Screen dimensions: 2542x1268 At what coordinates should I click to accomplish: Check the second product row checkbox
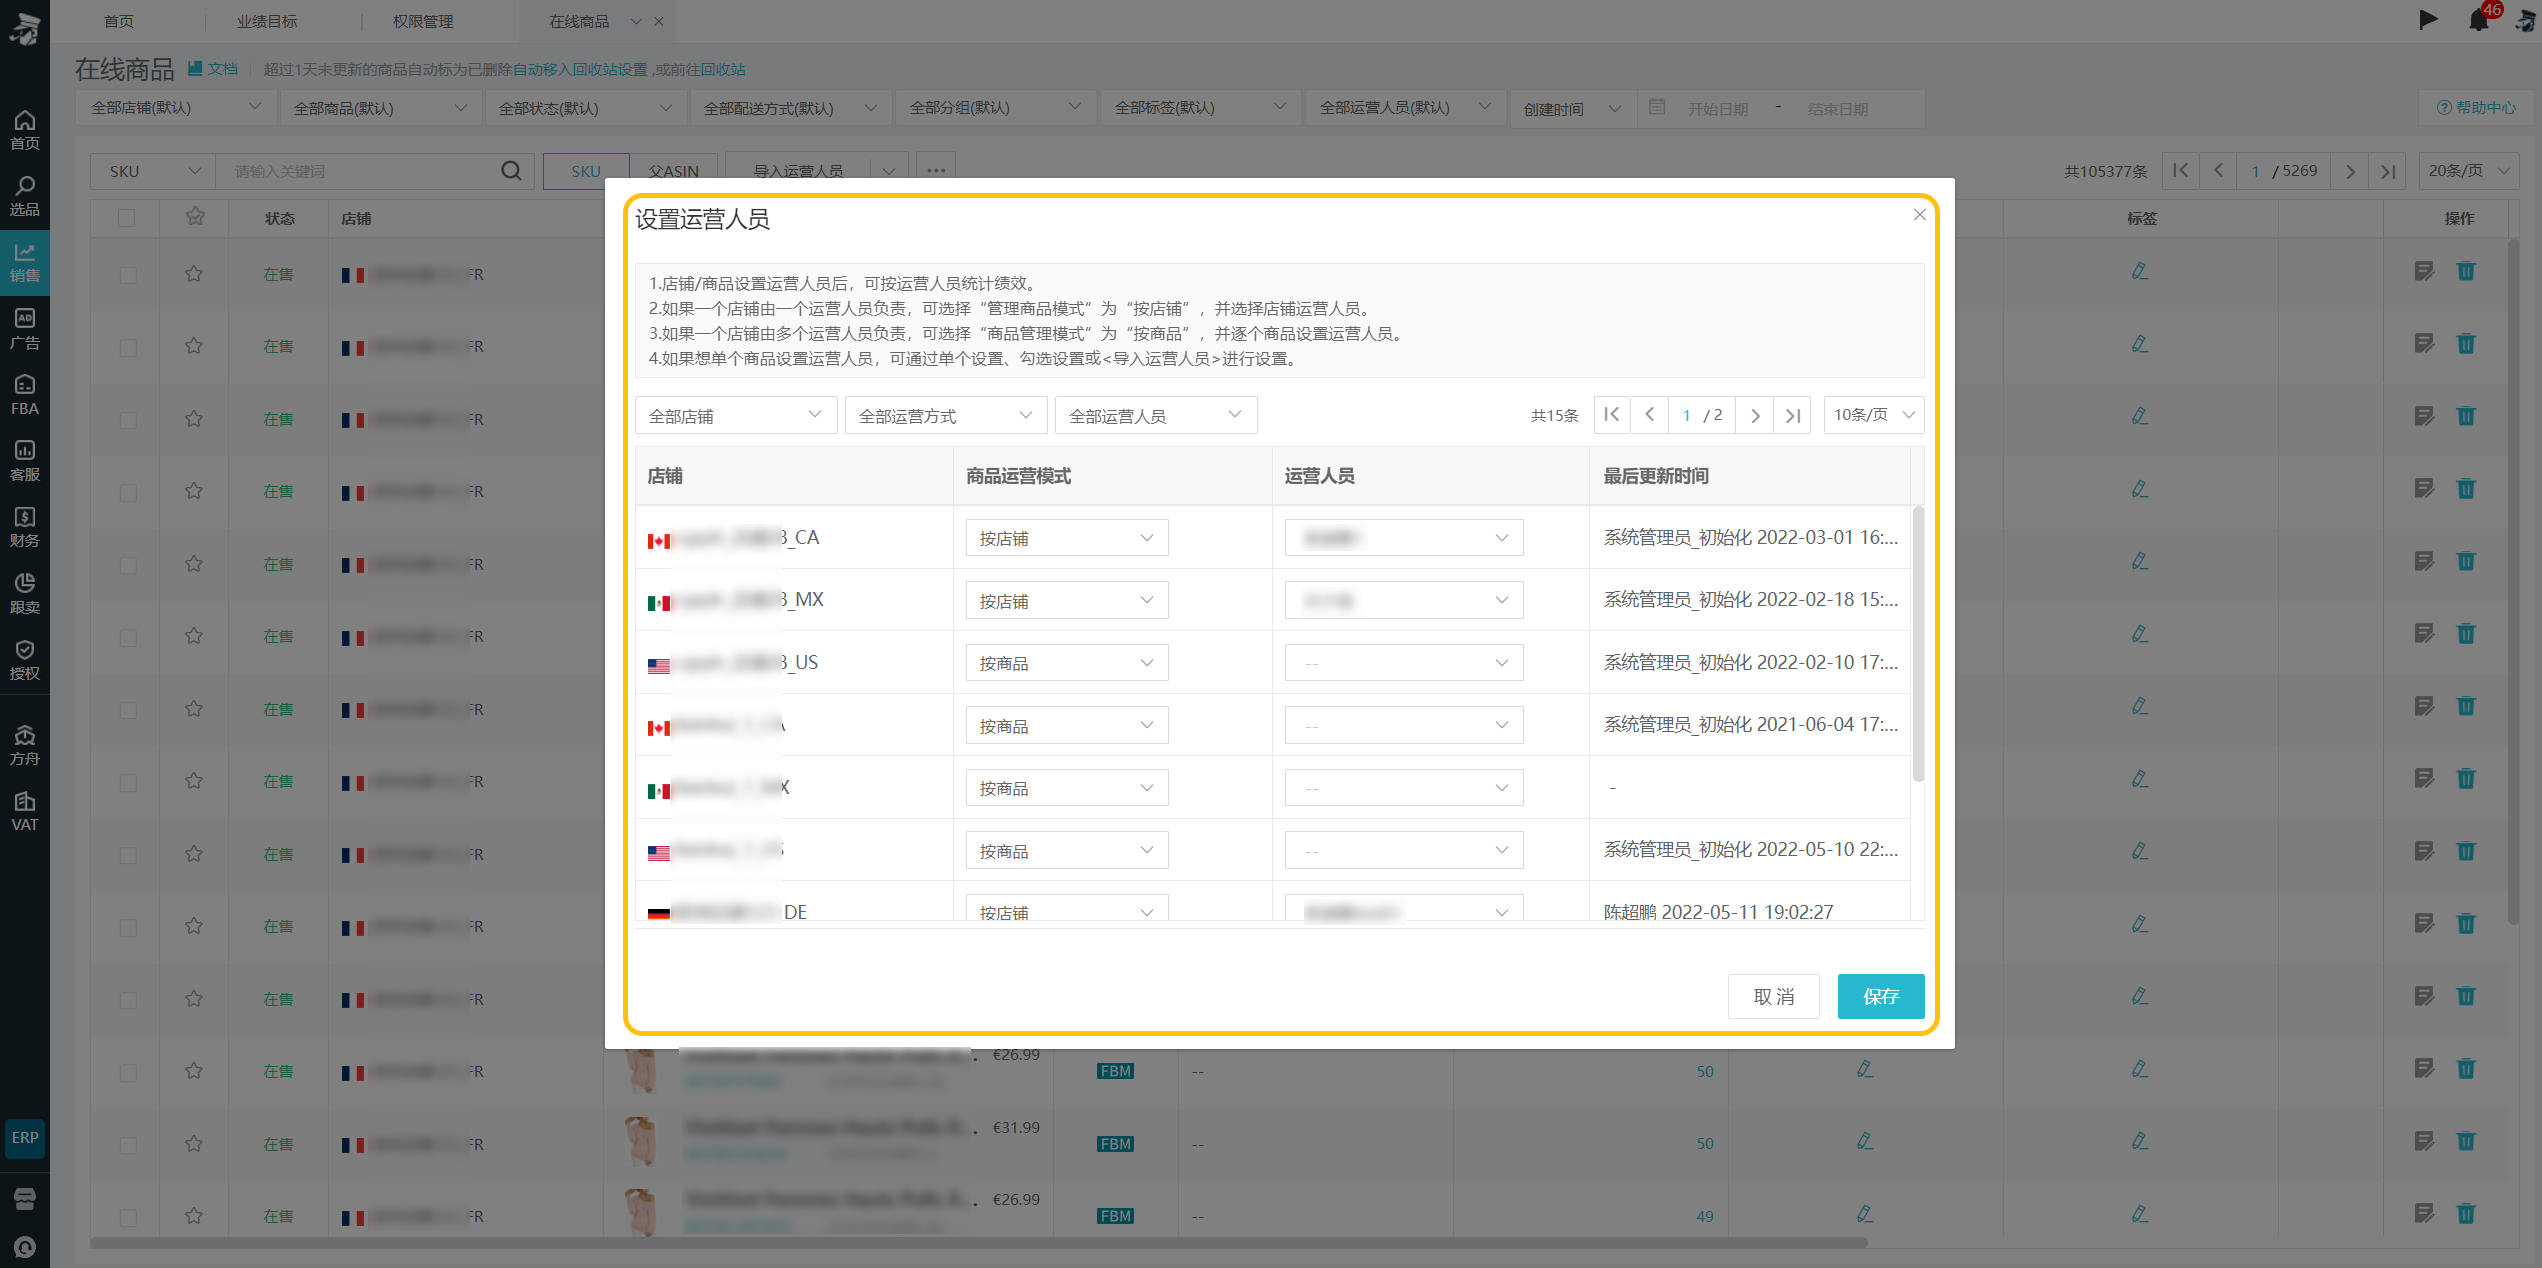point(128,348)
